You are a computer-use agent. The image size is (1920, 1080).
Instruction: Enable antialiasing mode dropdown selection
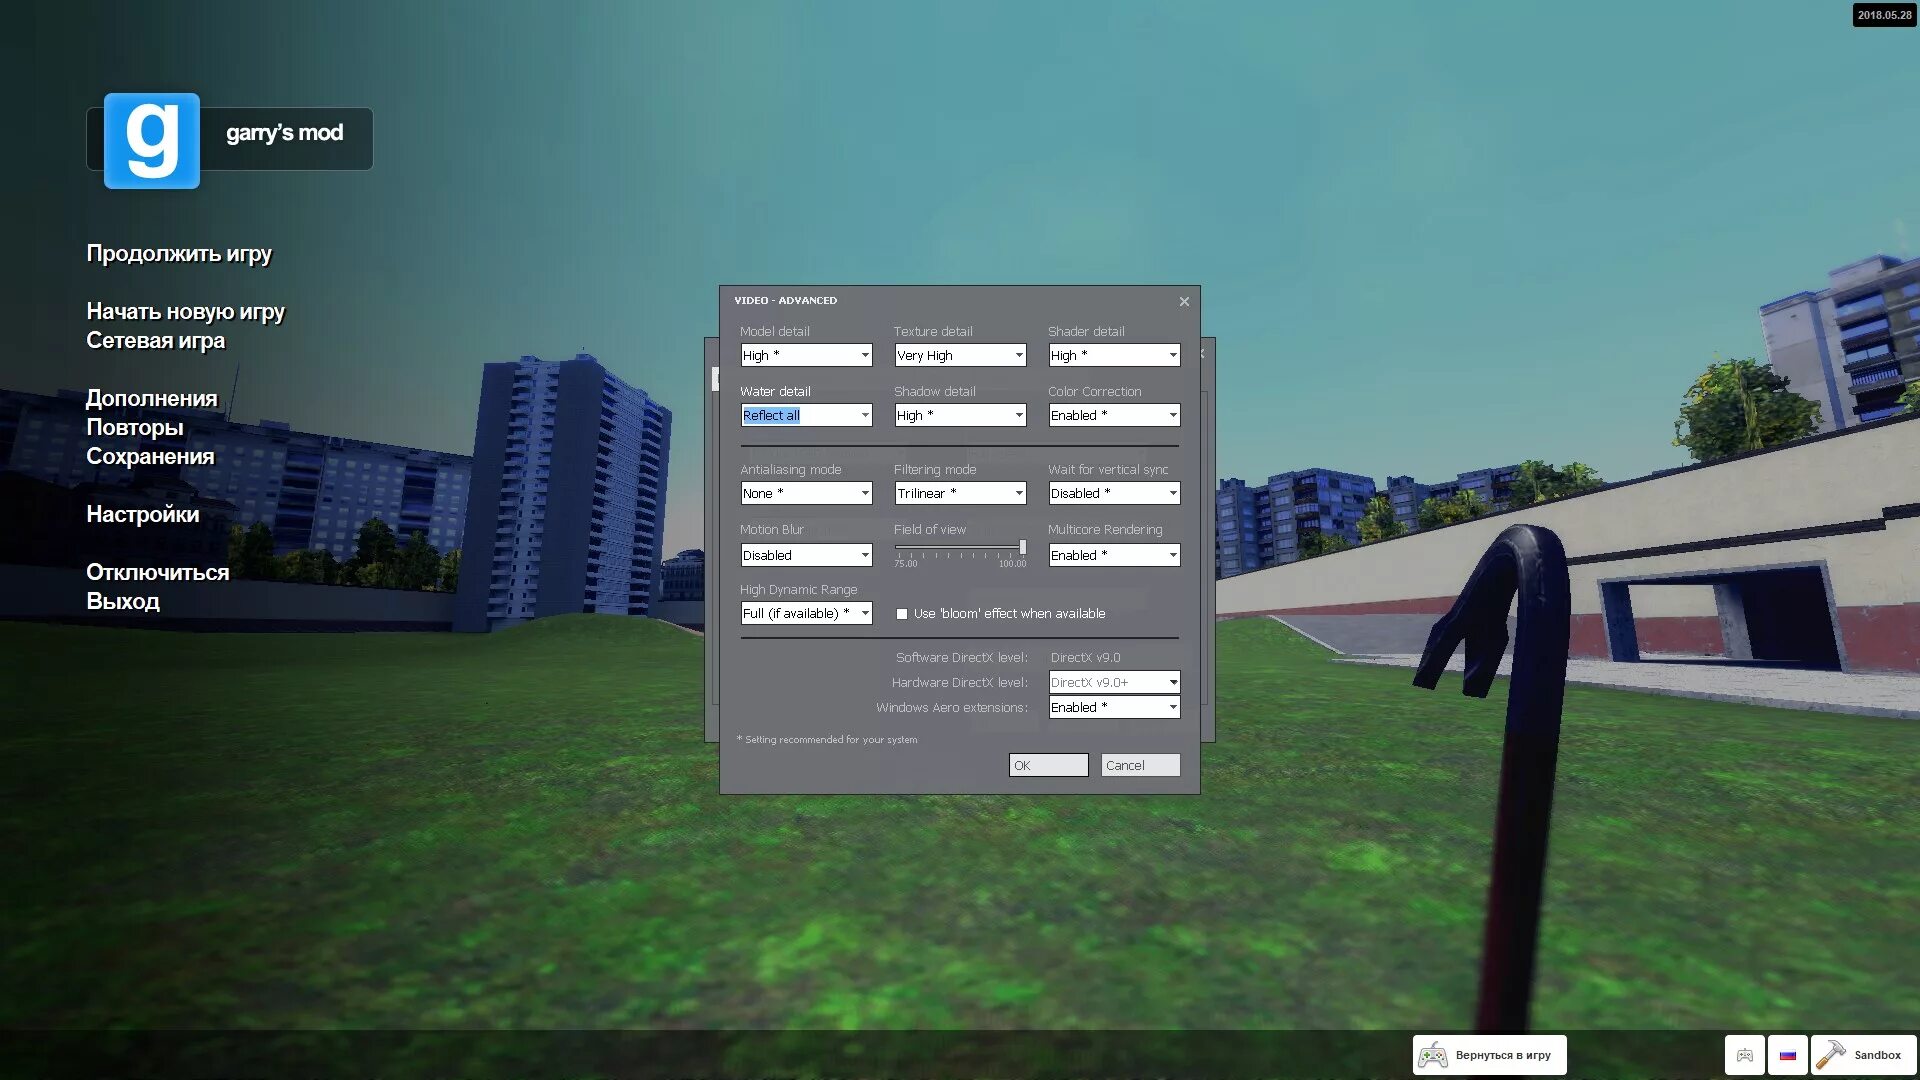tap(804, 493)
